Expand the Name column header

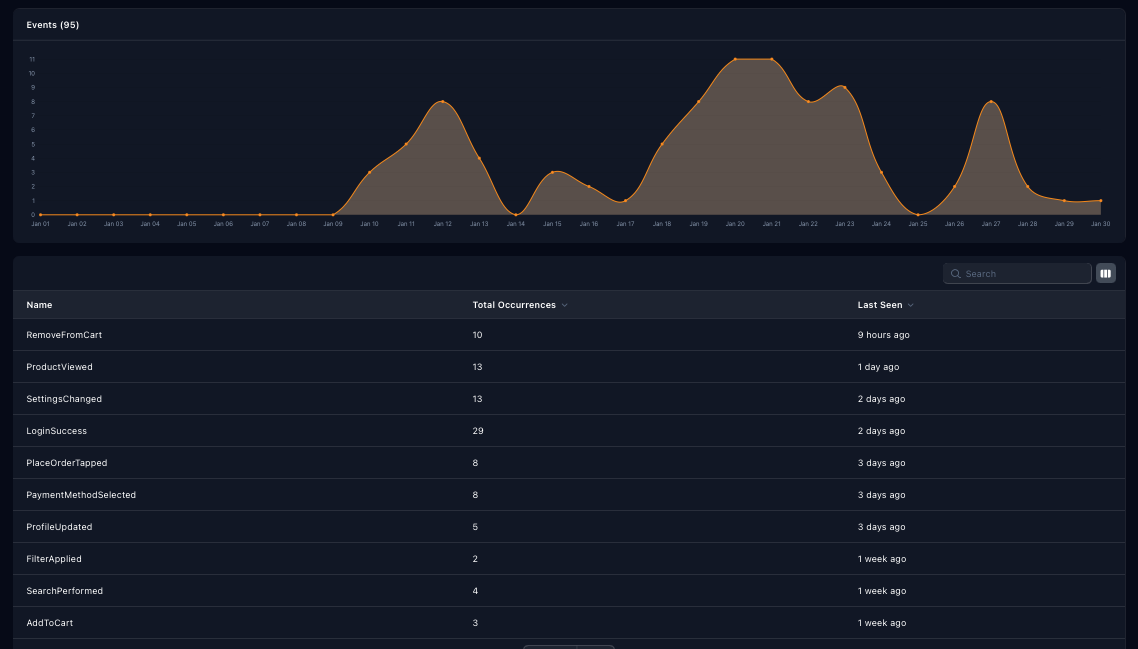tap(39, 305)
